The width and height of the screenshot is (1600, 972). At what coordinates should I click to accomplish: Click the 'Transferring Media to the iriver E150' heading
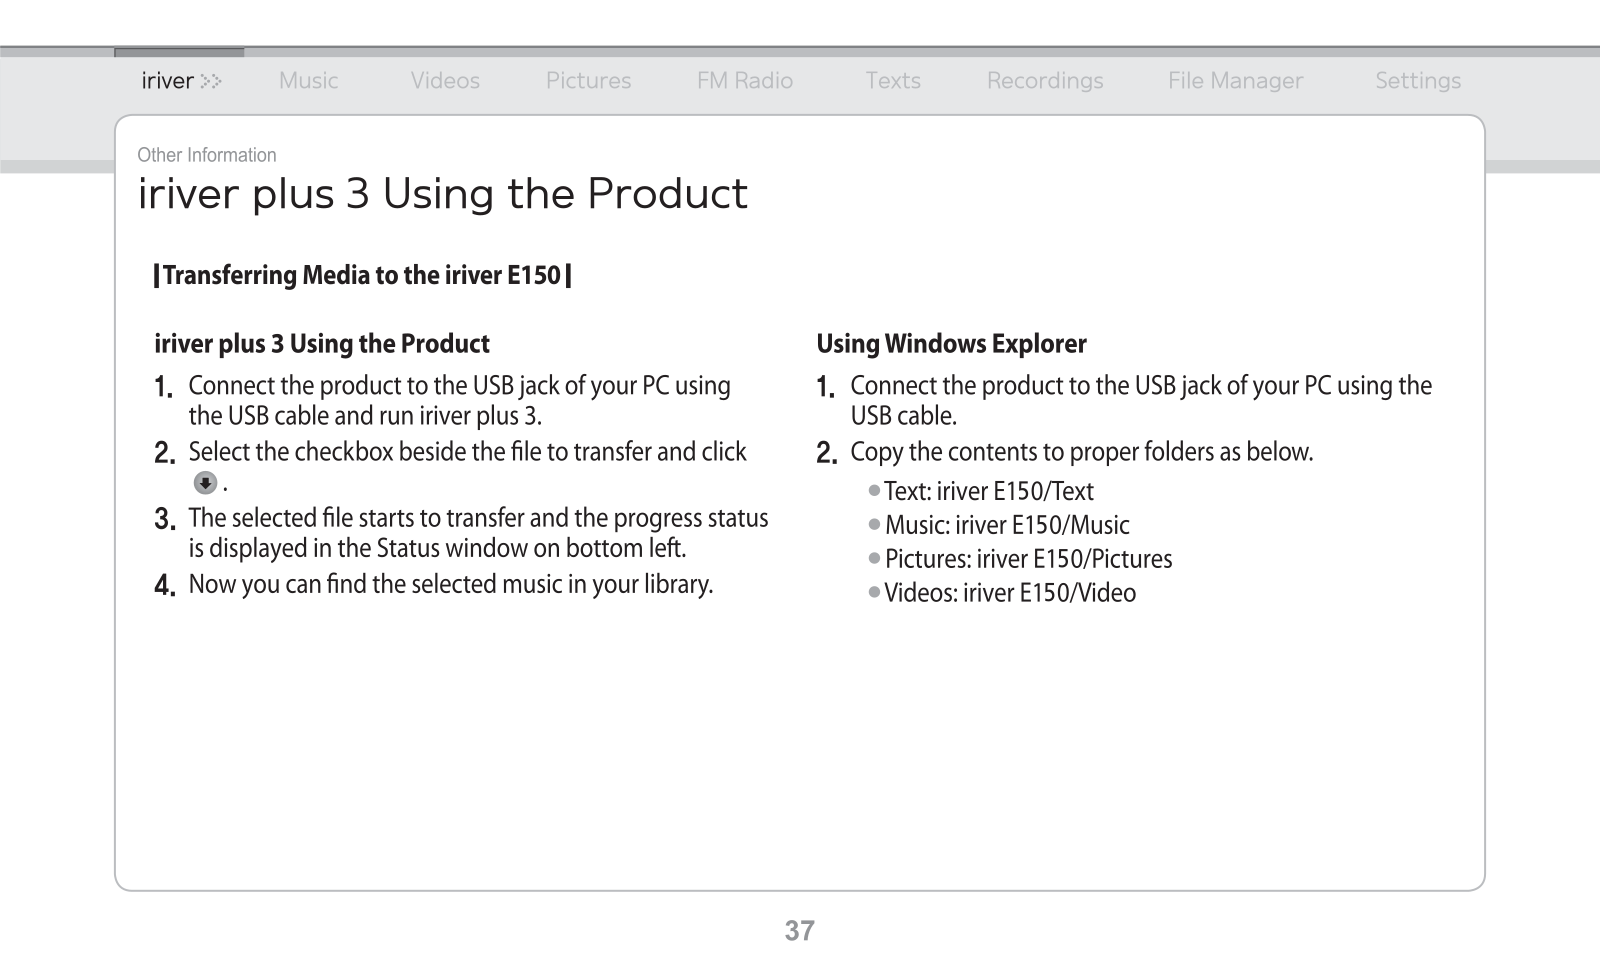click(x=362, y=275)
